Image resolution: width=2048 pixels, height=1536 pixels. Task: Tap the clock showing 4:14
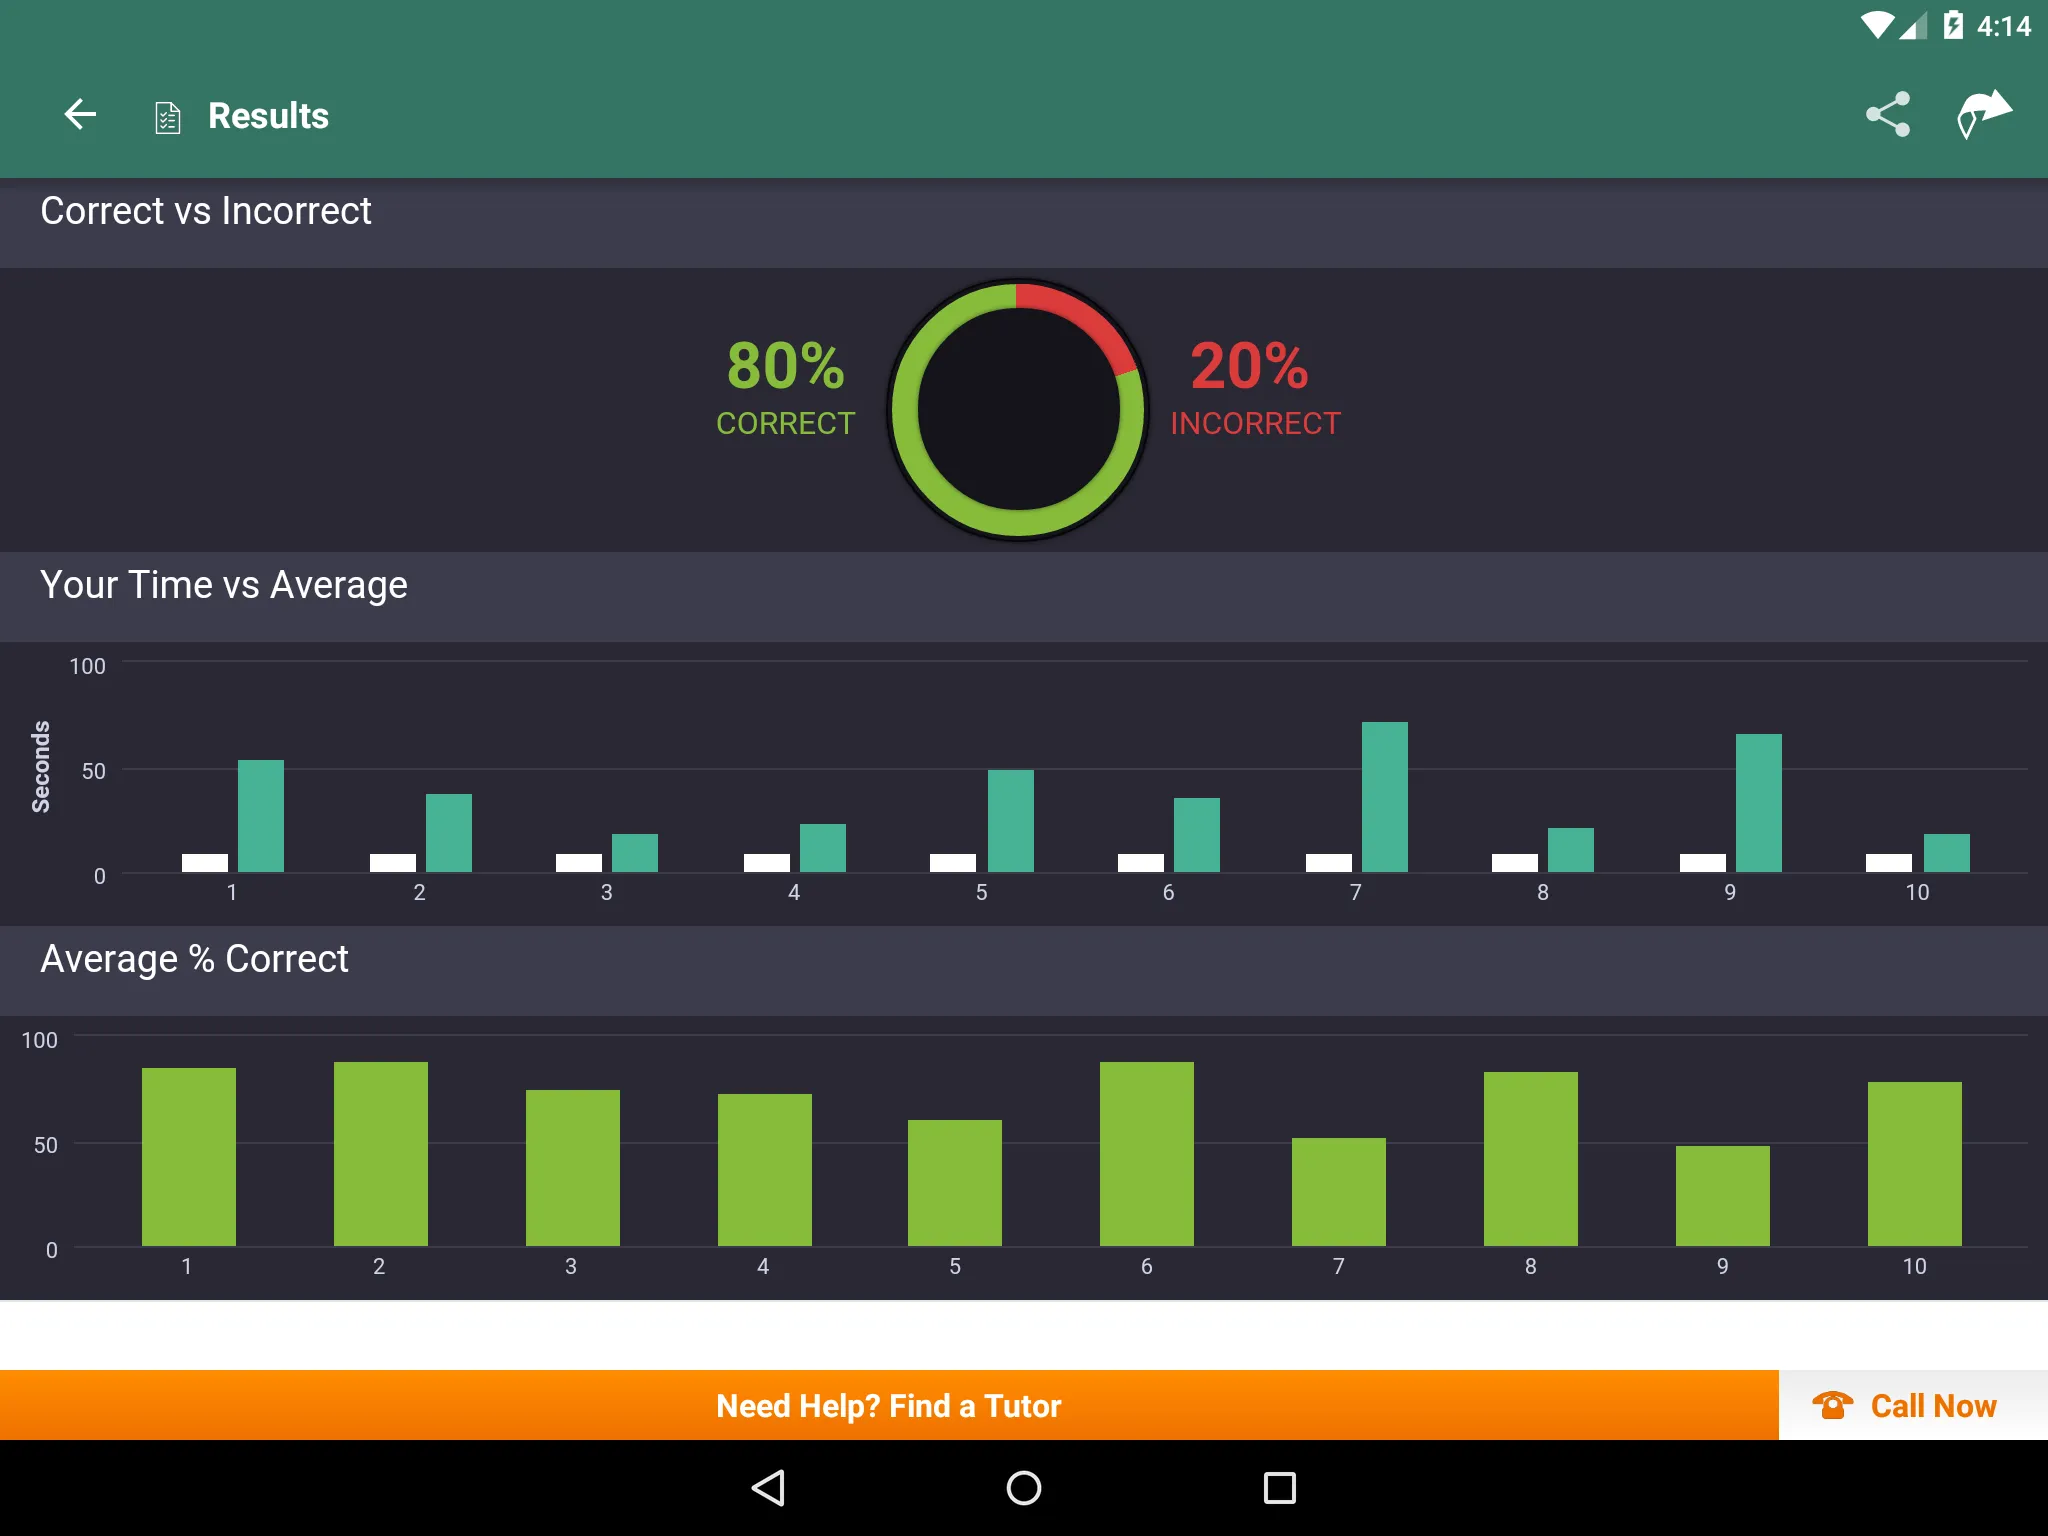(x=2003, y=26)
